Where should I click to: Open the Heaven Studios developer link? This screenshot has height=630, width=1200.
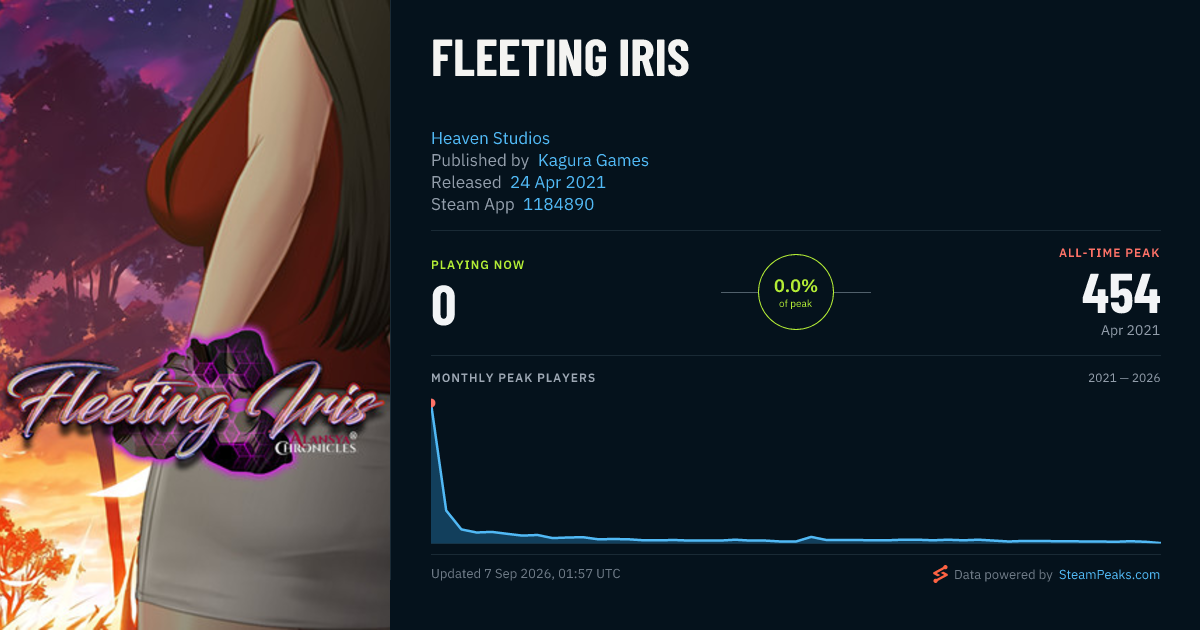pos(490,138)
